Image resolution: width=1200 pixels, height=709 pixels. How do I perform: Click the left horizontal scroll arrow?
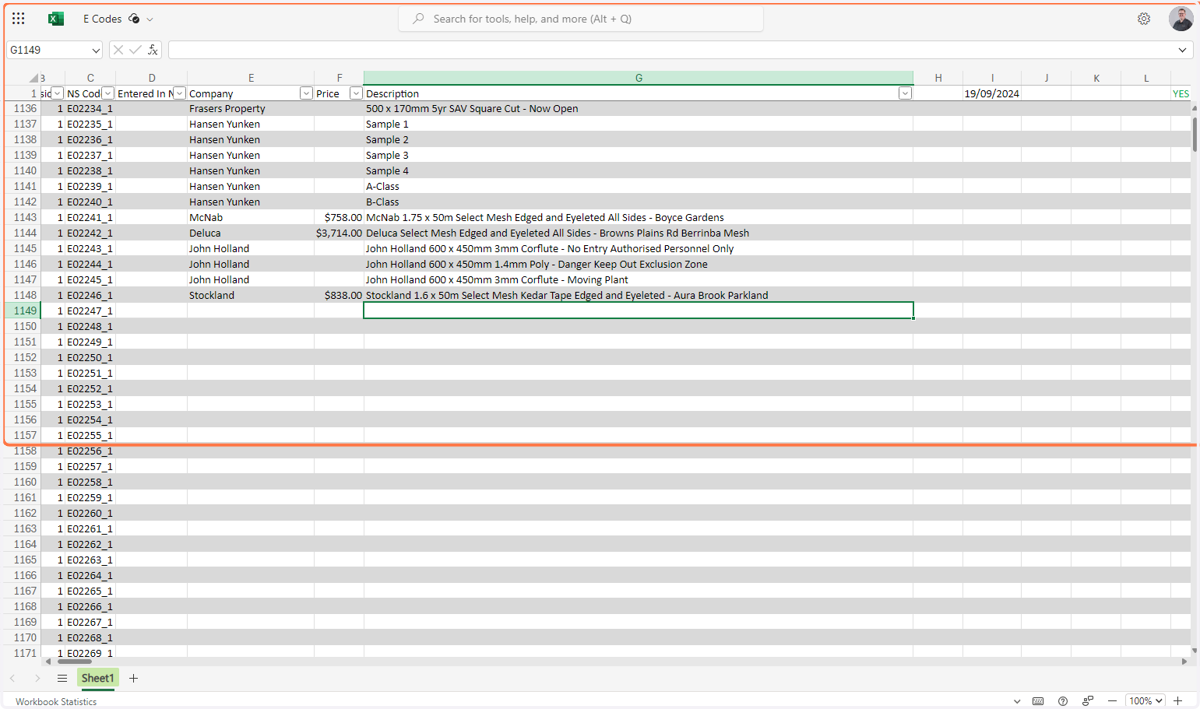[x=48, y=661]
